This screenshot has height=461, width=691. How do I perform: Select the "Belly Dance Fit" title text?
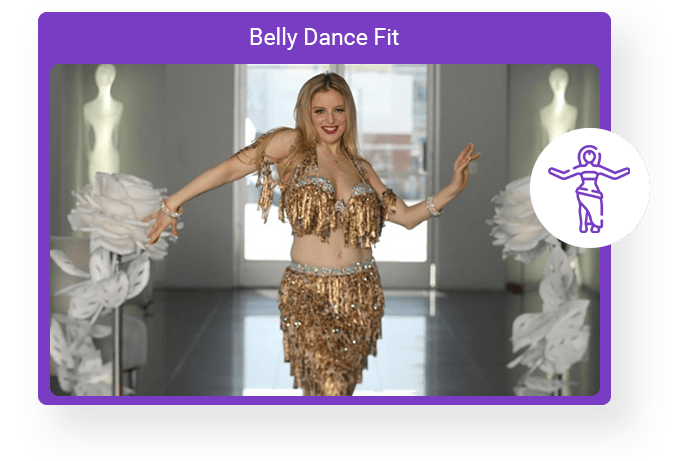[x=324, y=38]
